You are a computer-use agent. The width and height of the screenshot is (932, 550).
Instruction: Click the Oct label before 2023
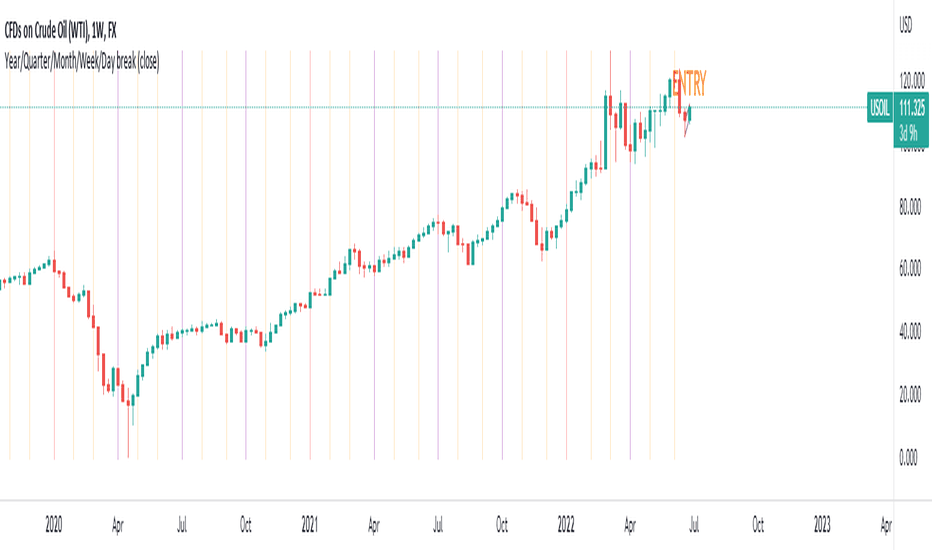(758, 525)
